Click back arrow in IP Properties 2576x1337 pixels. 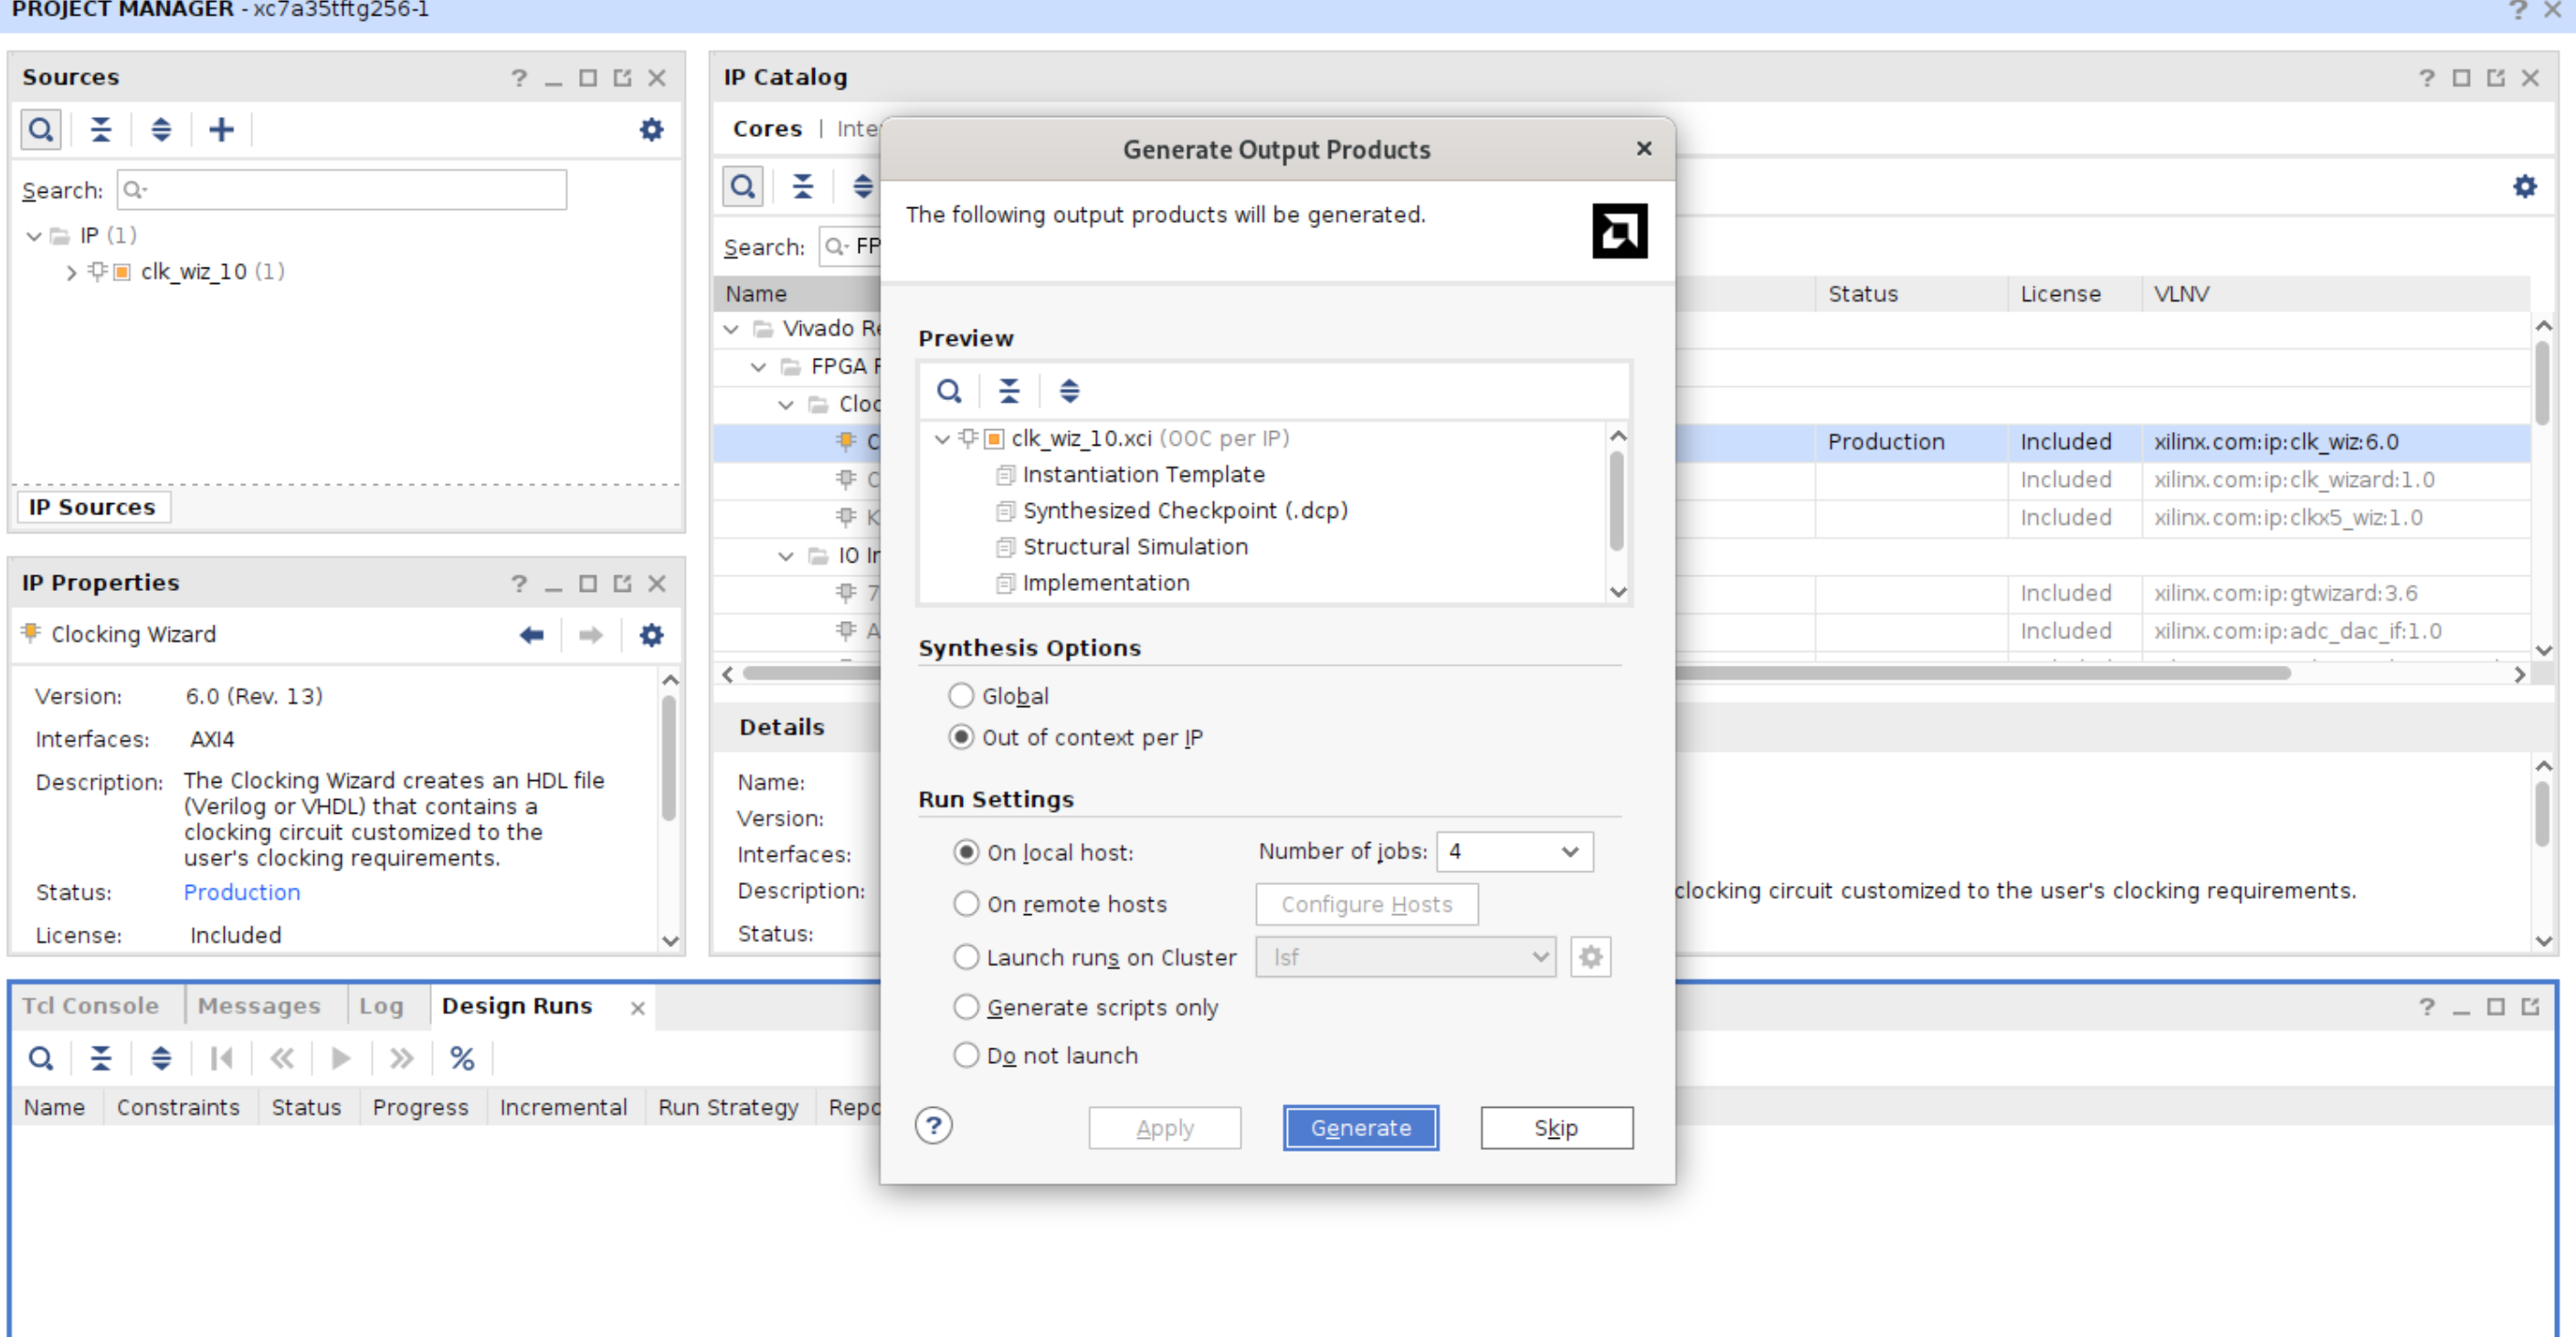(x=531, y=635)
